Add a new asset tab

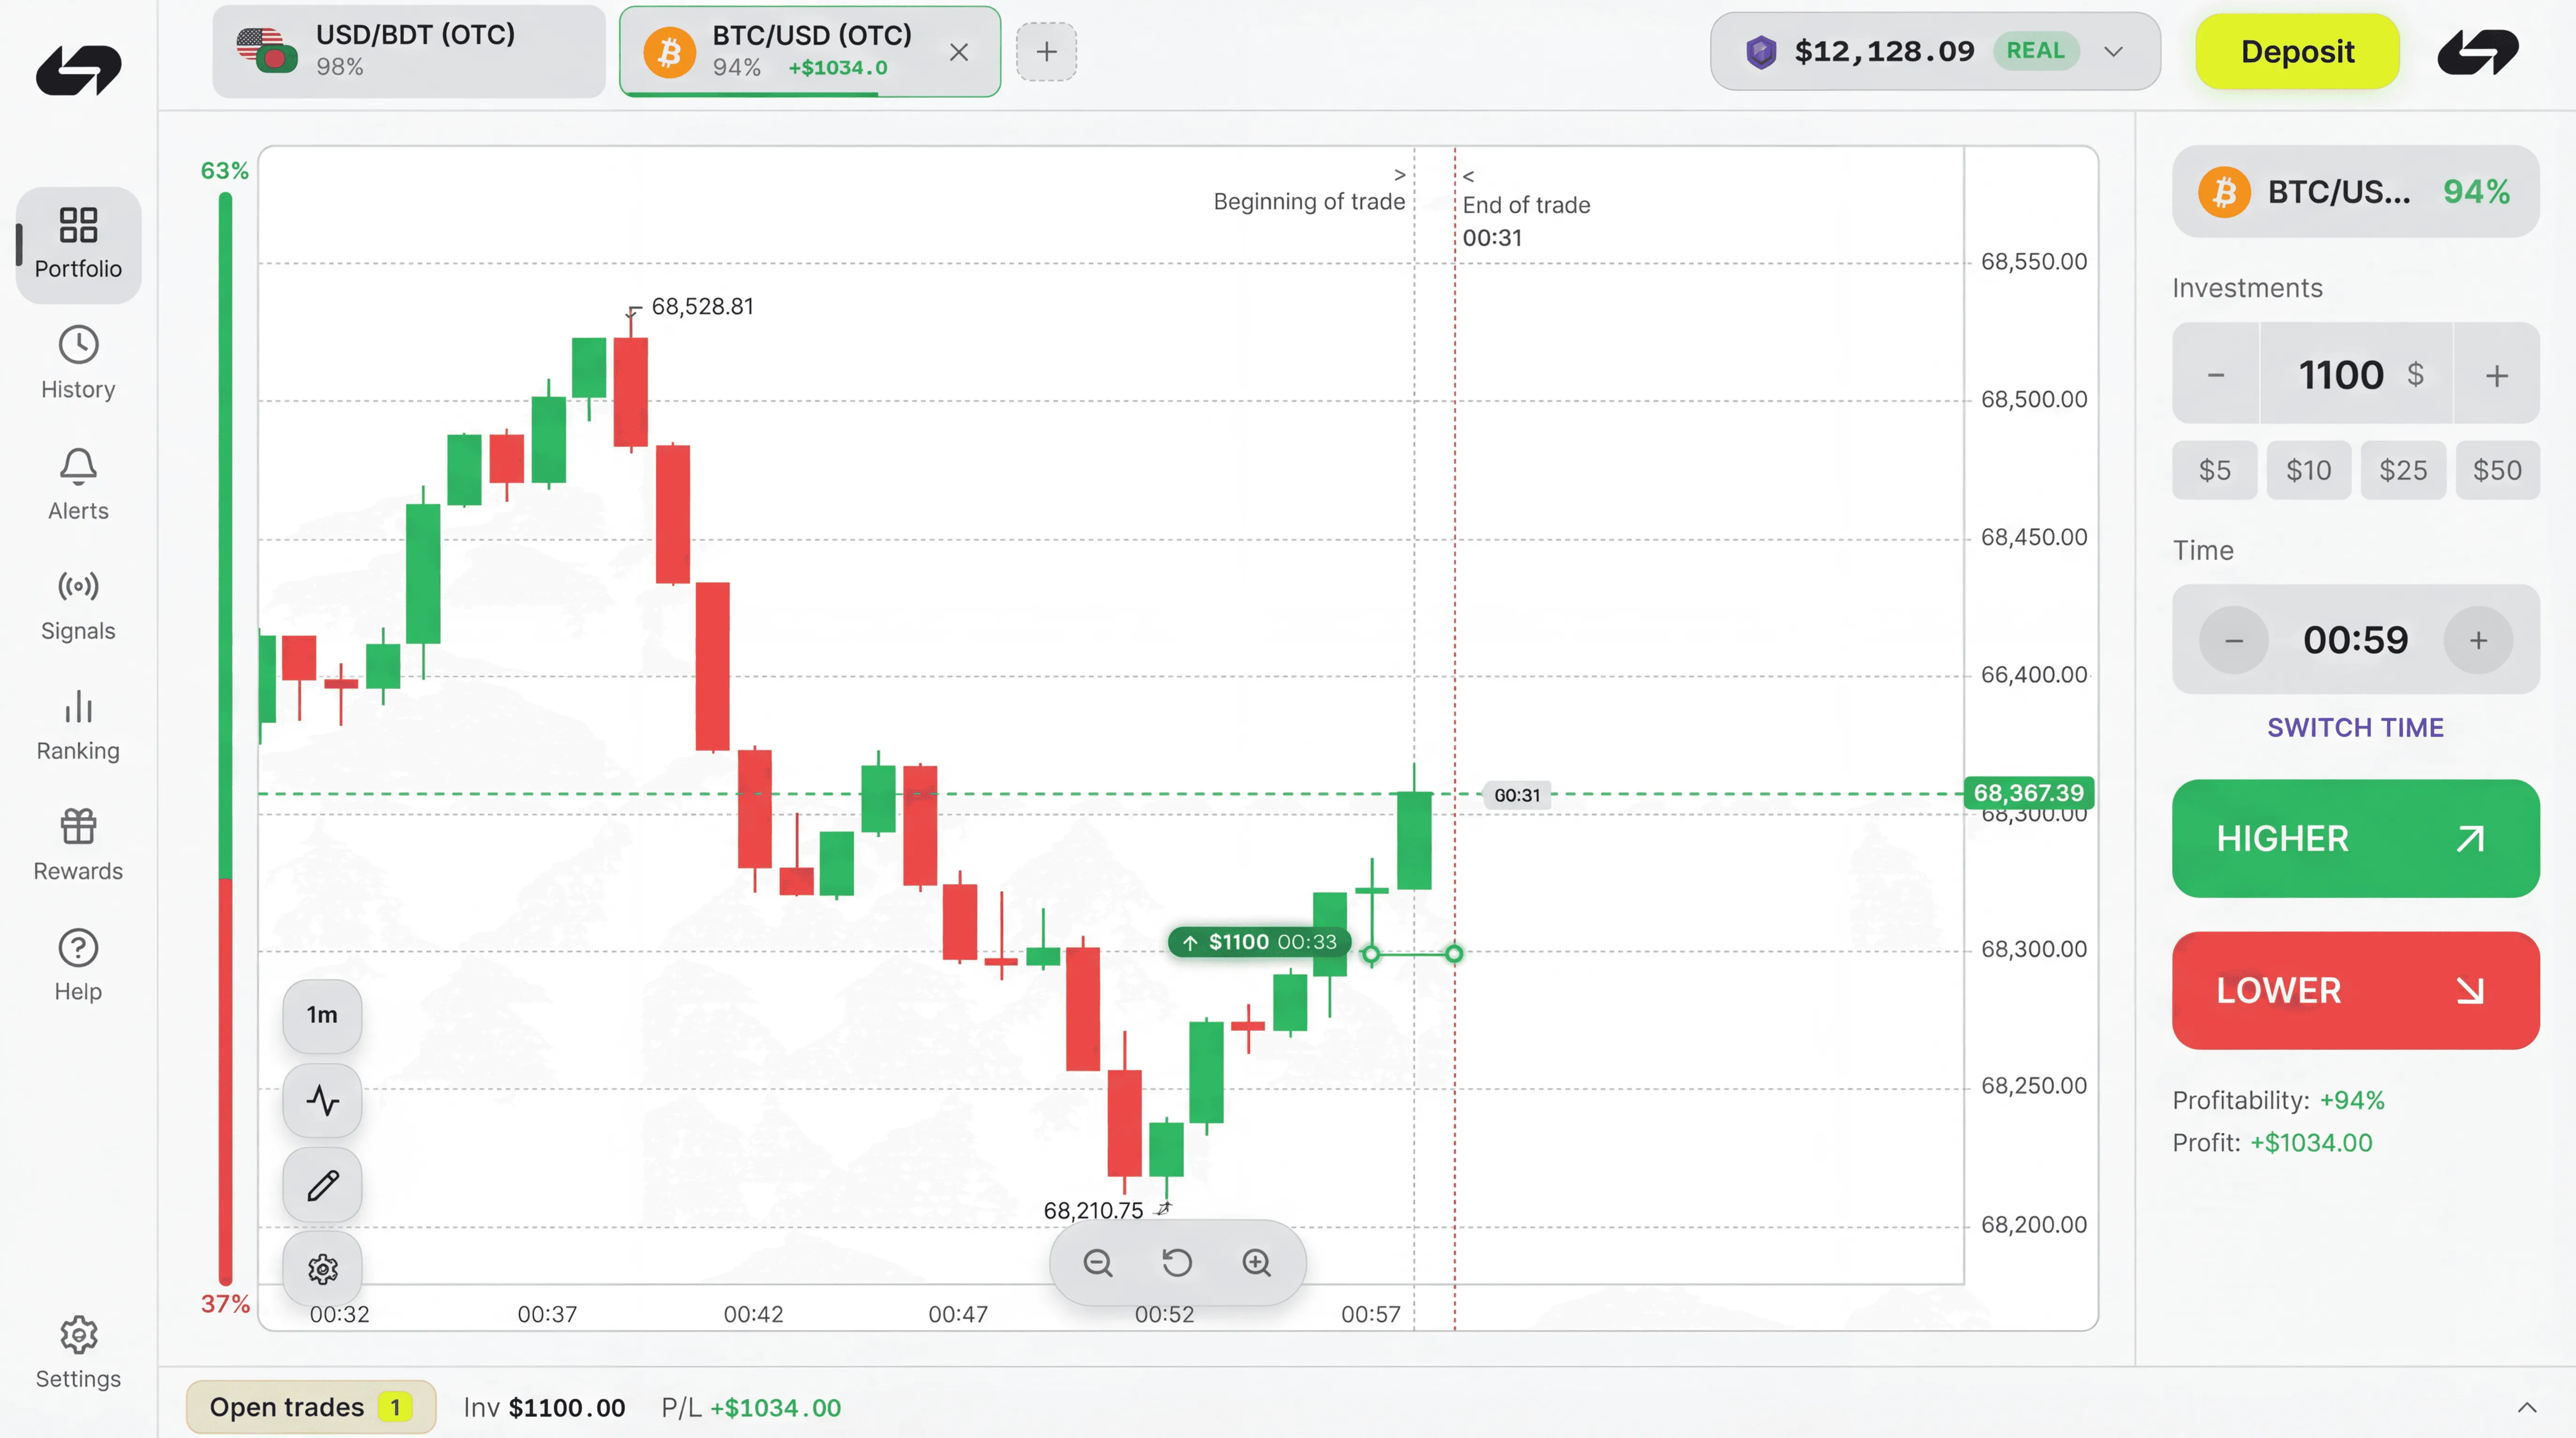coord(1046,51)
